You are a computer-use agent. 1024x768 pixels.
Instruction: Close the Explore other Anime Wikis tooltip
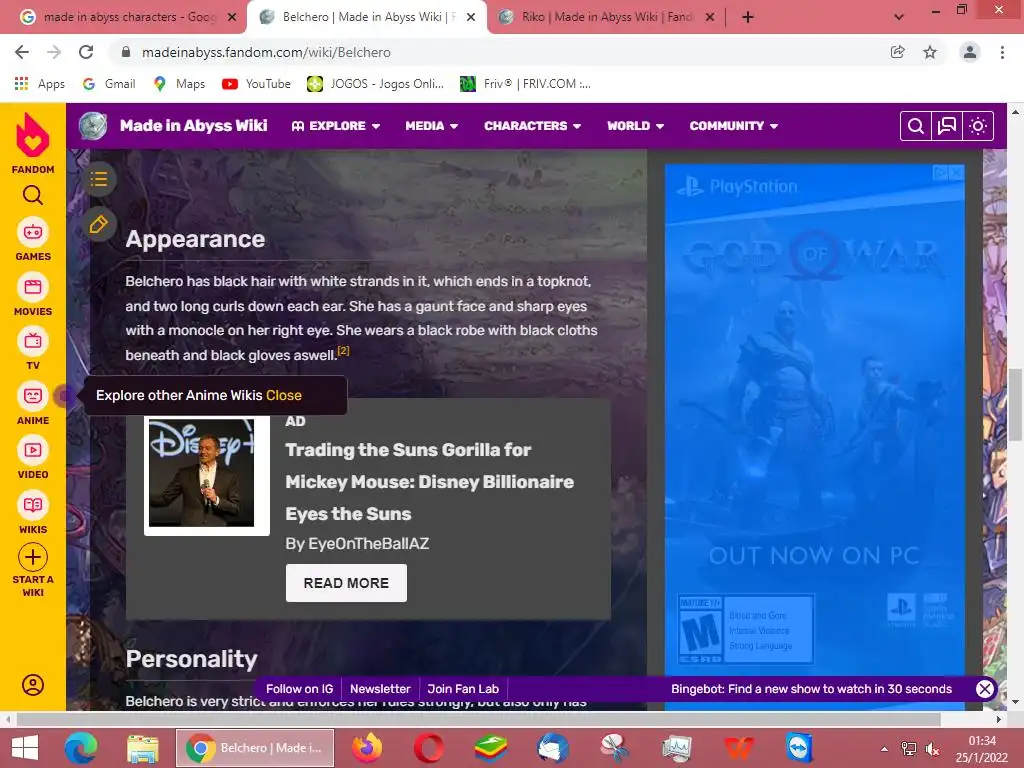pos(283,395)
